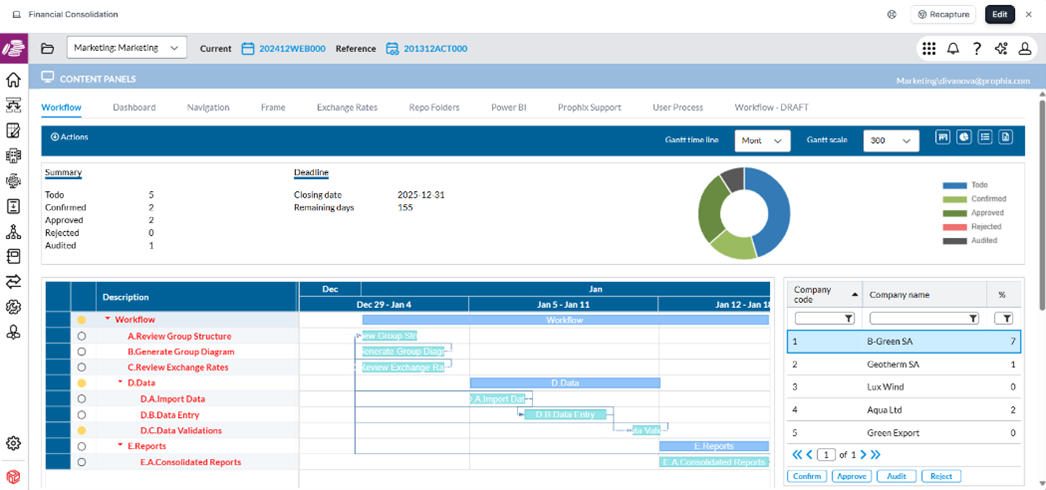Screen dimensions: 1046x490
Task: Select radio button for D.B.Data Entry
Action: 82,415
